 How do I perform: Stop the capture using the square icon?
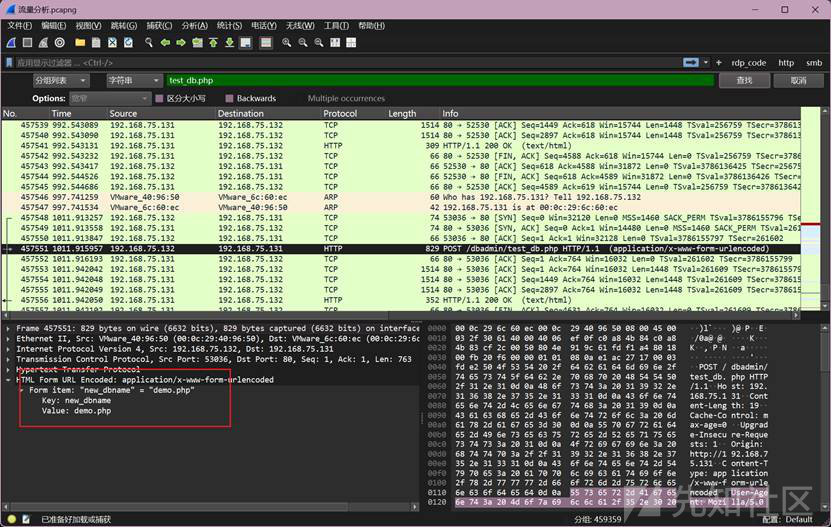(x=28, y=42)
